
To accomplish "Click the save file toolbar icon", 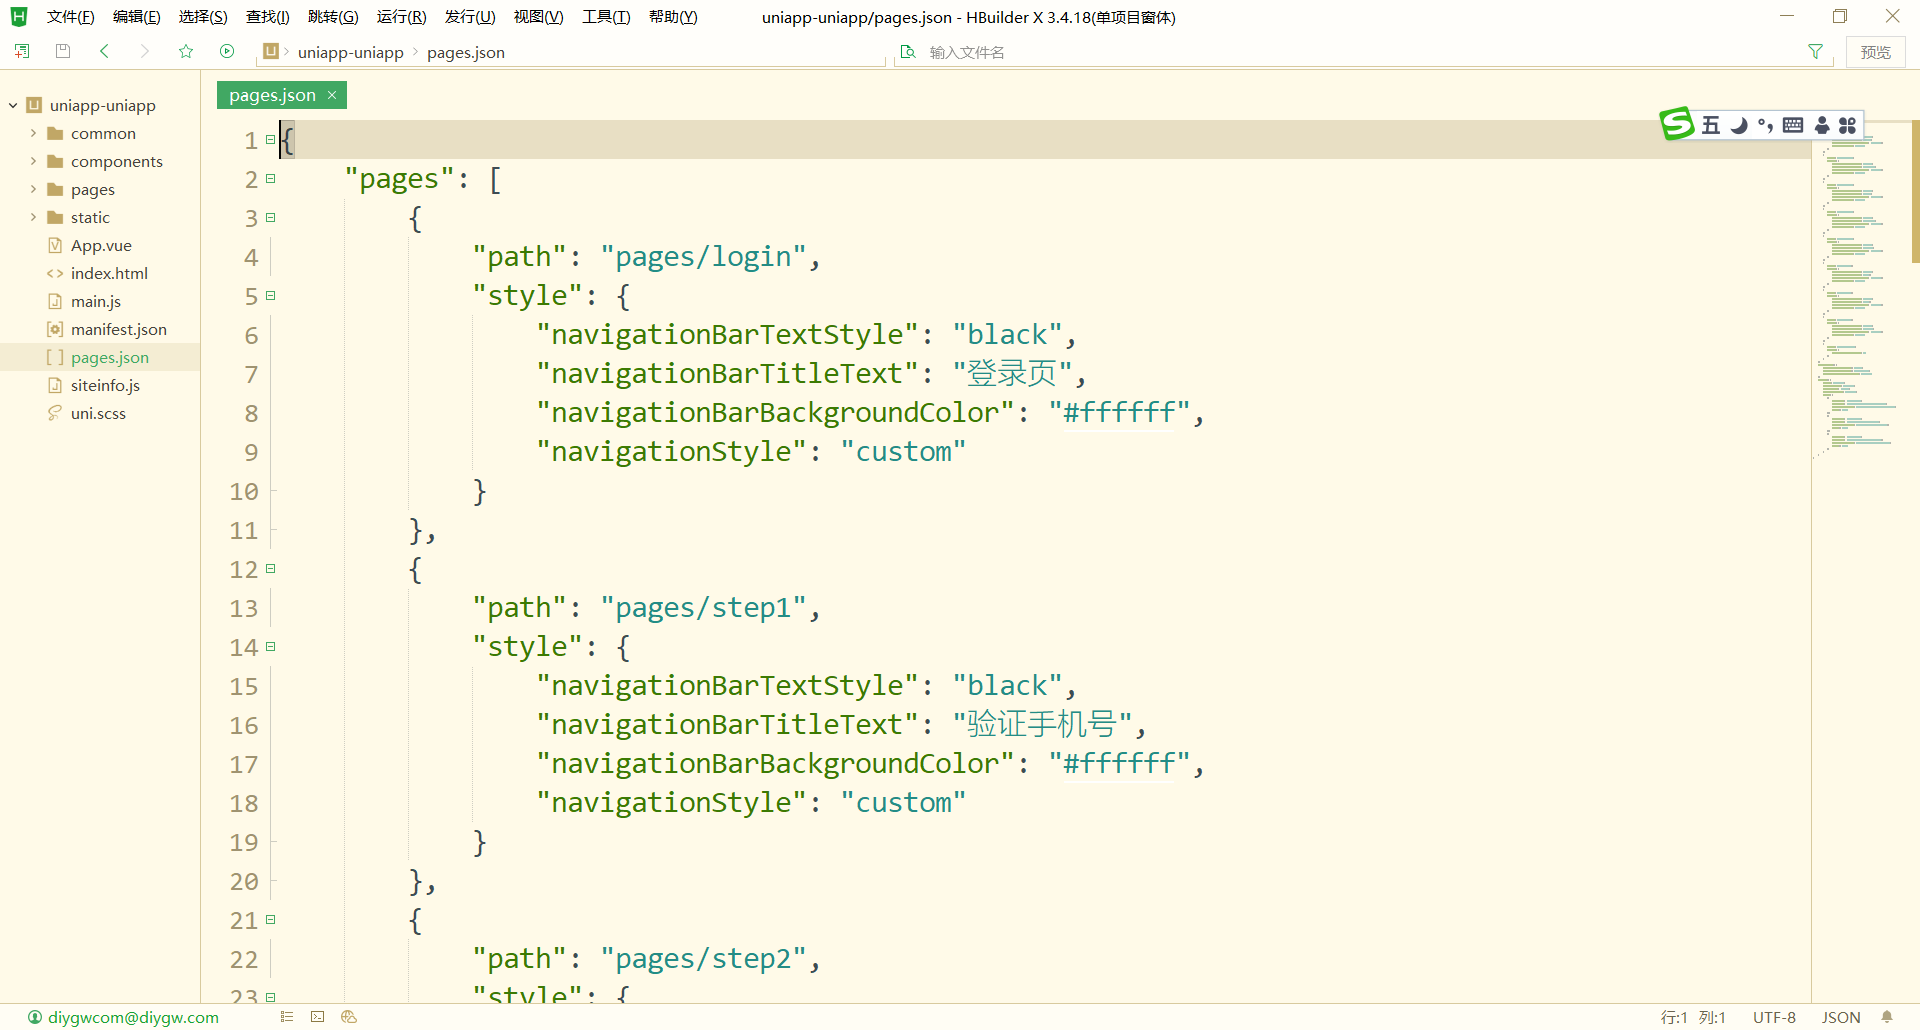I will coord(63,51).
